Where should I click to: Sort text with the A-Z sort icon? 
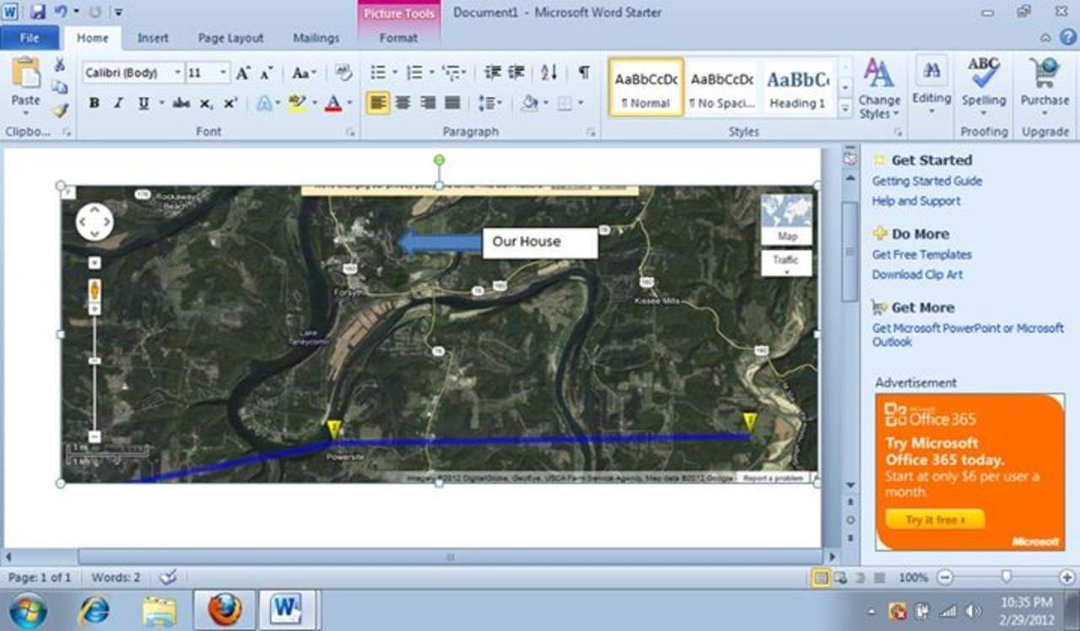(x=549, y=72)
